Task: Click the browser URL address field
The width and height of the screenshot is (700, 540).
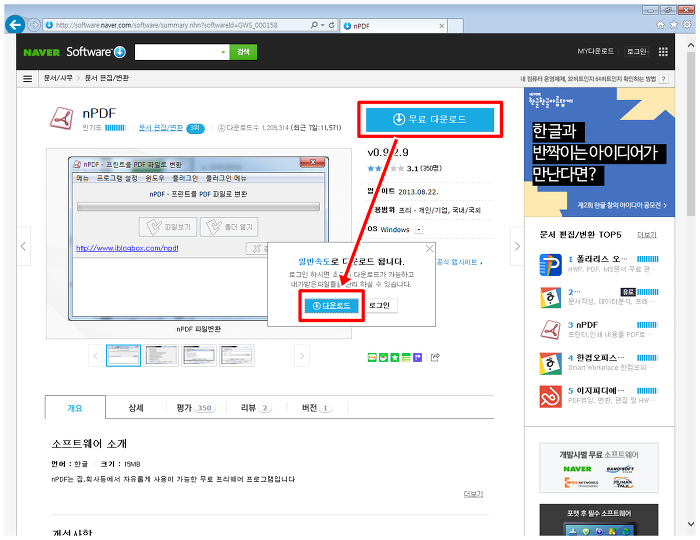Action: (x=179, y=25)
